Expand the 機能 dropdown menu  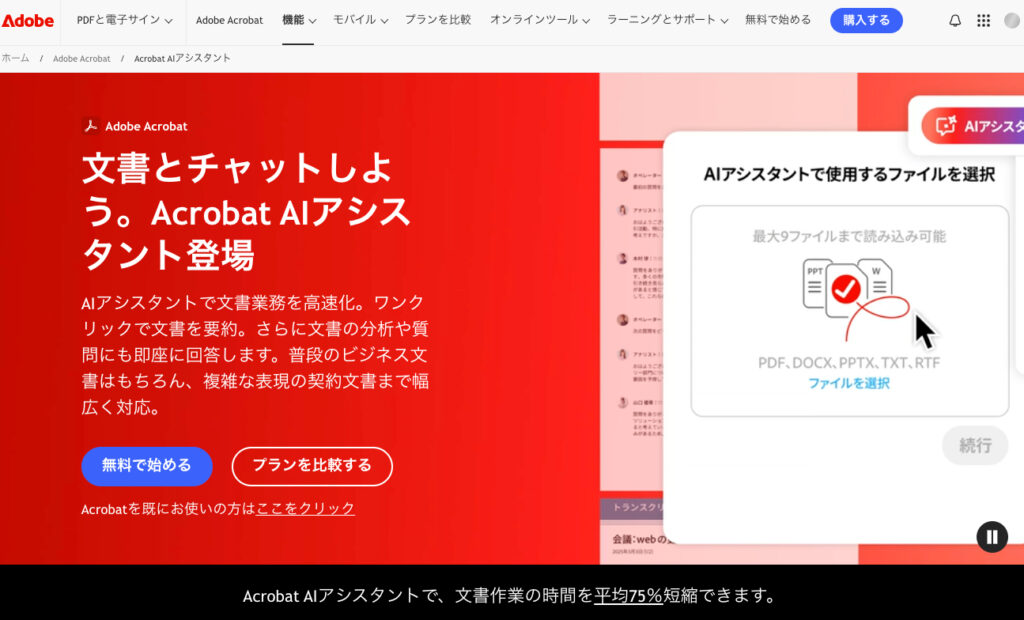[298, 20]
